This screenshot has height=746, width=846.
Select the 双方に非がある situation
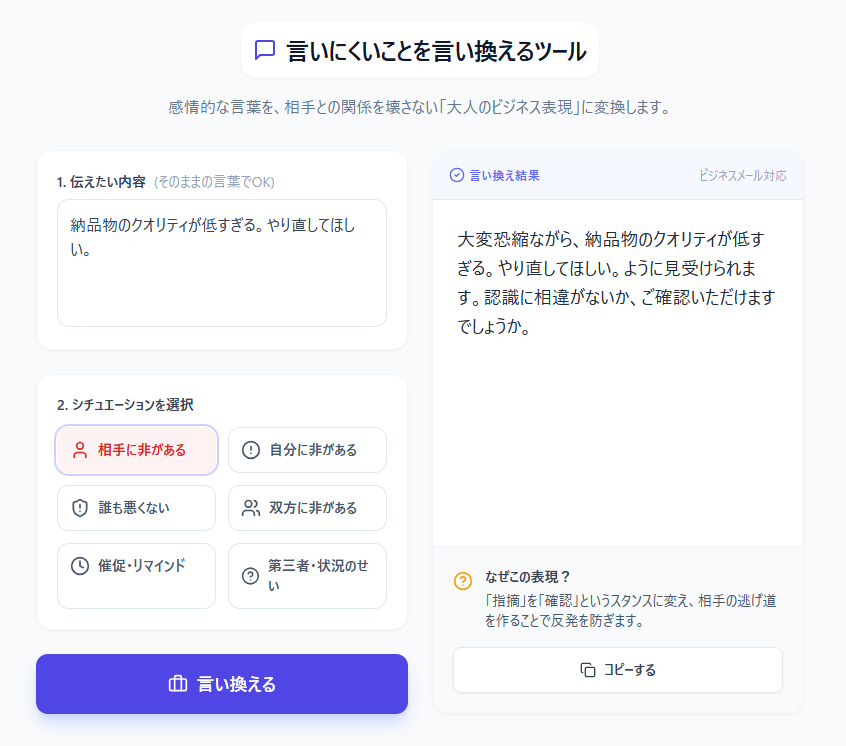307,508
